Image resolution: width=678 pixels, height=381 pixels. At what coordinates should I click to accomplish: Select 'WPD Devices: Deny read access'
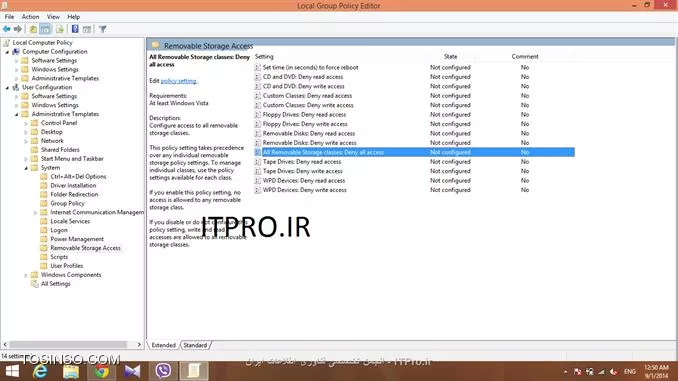[x=304, y=181]
